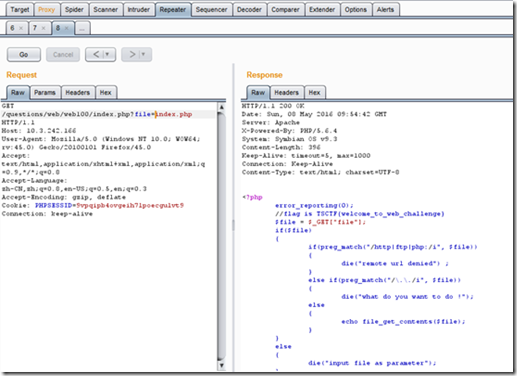View the Alerts tab
Screen dimensions: 517x376
tap(385, 9)
